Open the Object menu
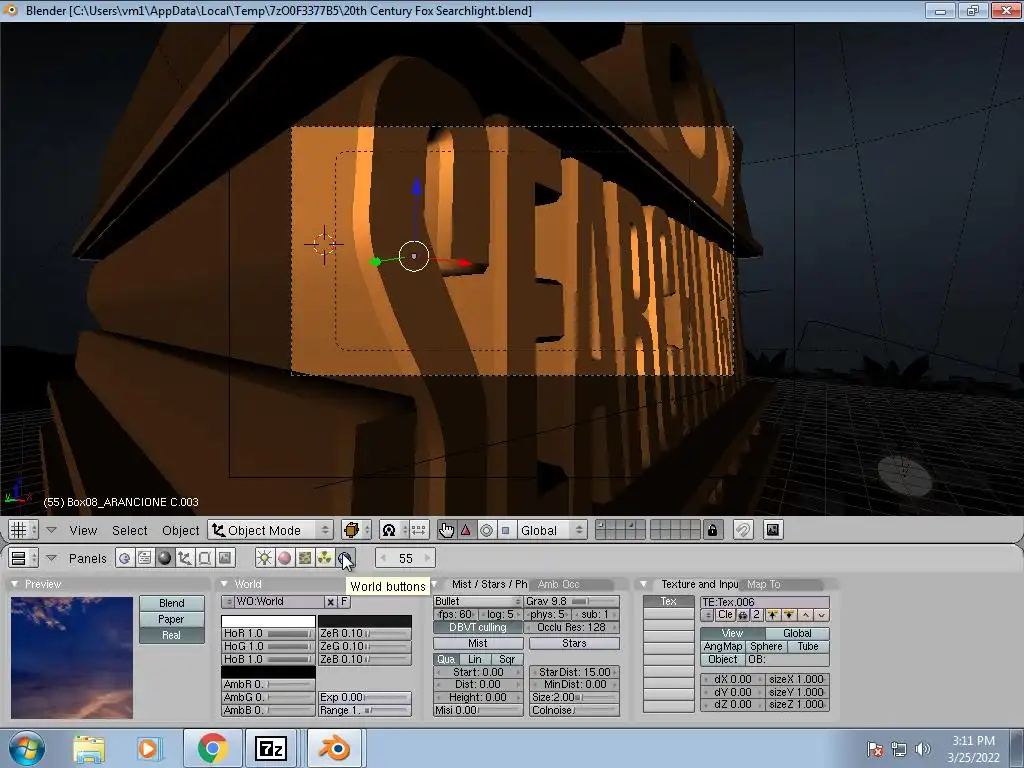The image size is (1024, 768). coord(180,530)
